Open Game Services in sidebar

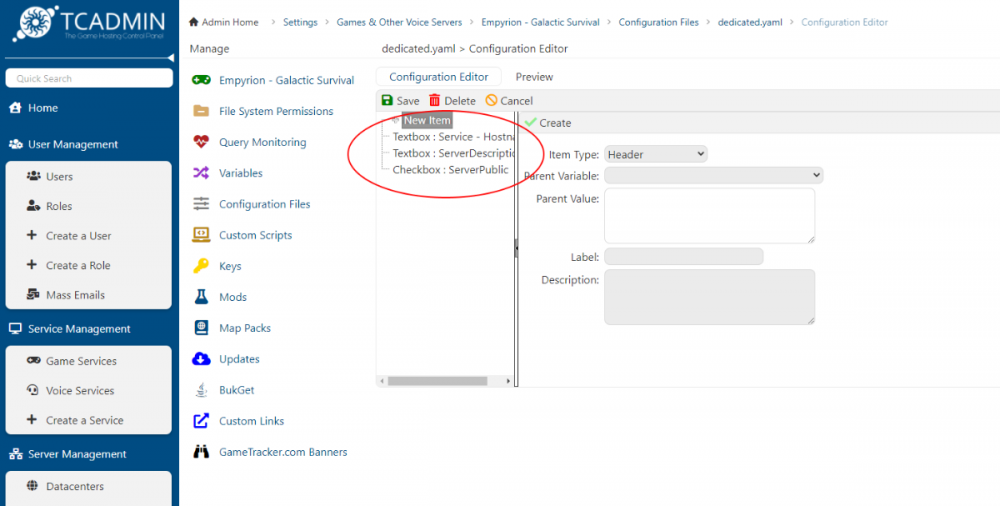pyautogui.click(x=81, y=361)
